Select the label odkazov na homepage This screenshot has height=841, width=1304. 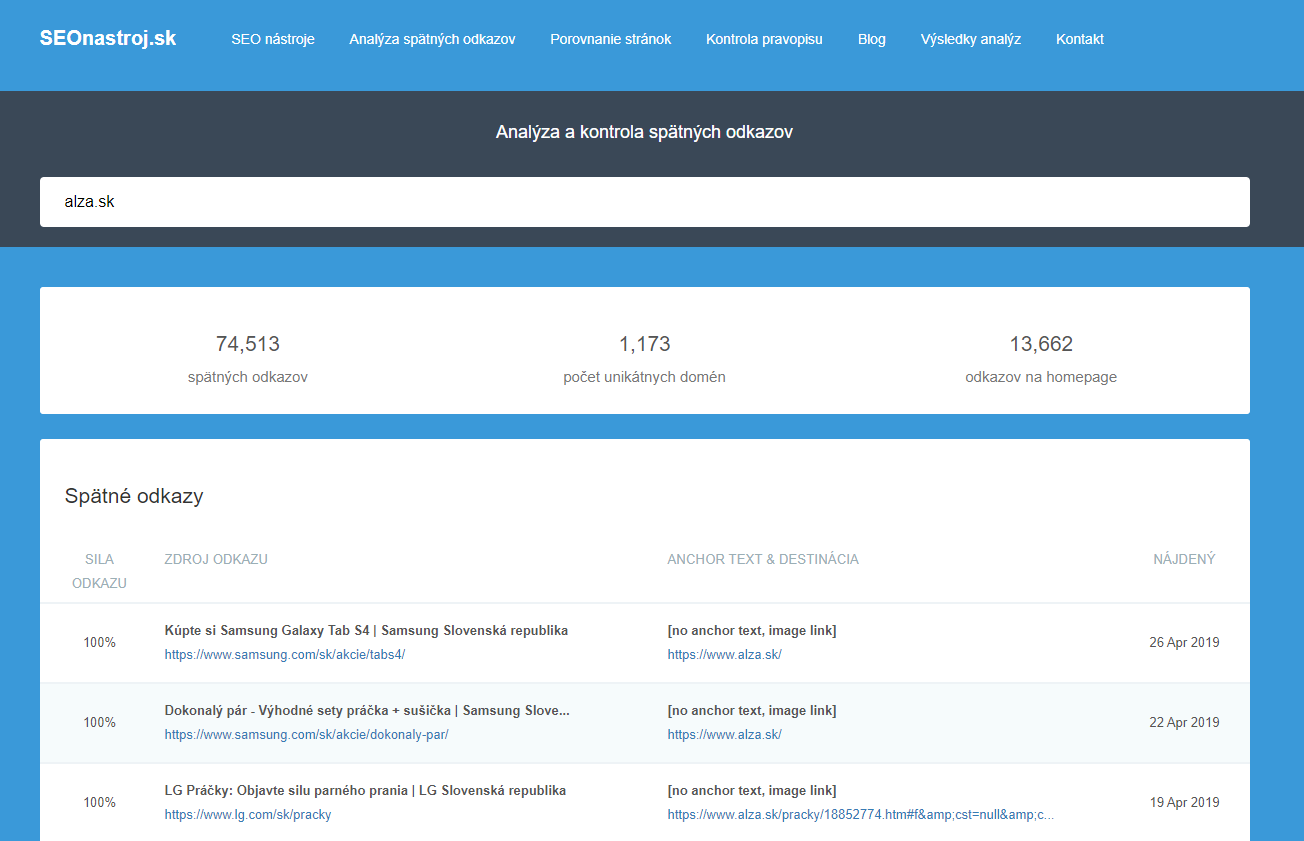click(1041, 377)
